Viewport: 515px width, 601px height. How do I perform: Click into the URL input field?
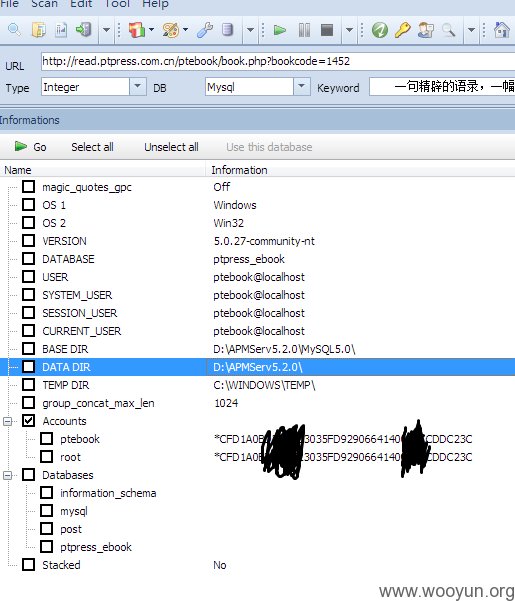pyautogui.click(x=278, y=61)
